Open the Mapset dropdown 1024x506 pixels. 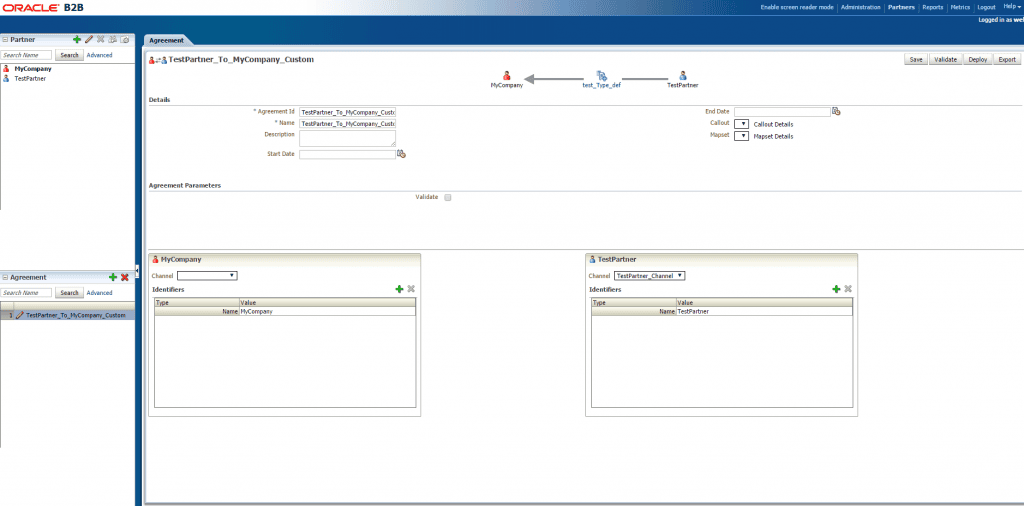pyautogui.click(x=741, y=136)
